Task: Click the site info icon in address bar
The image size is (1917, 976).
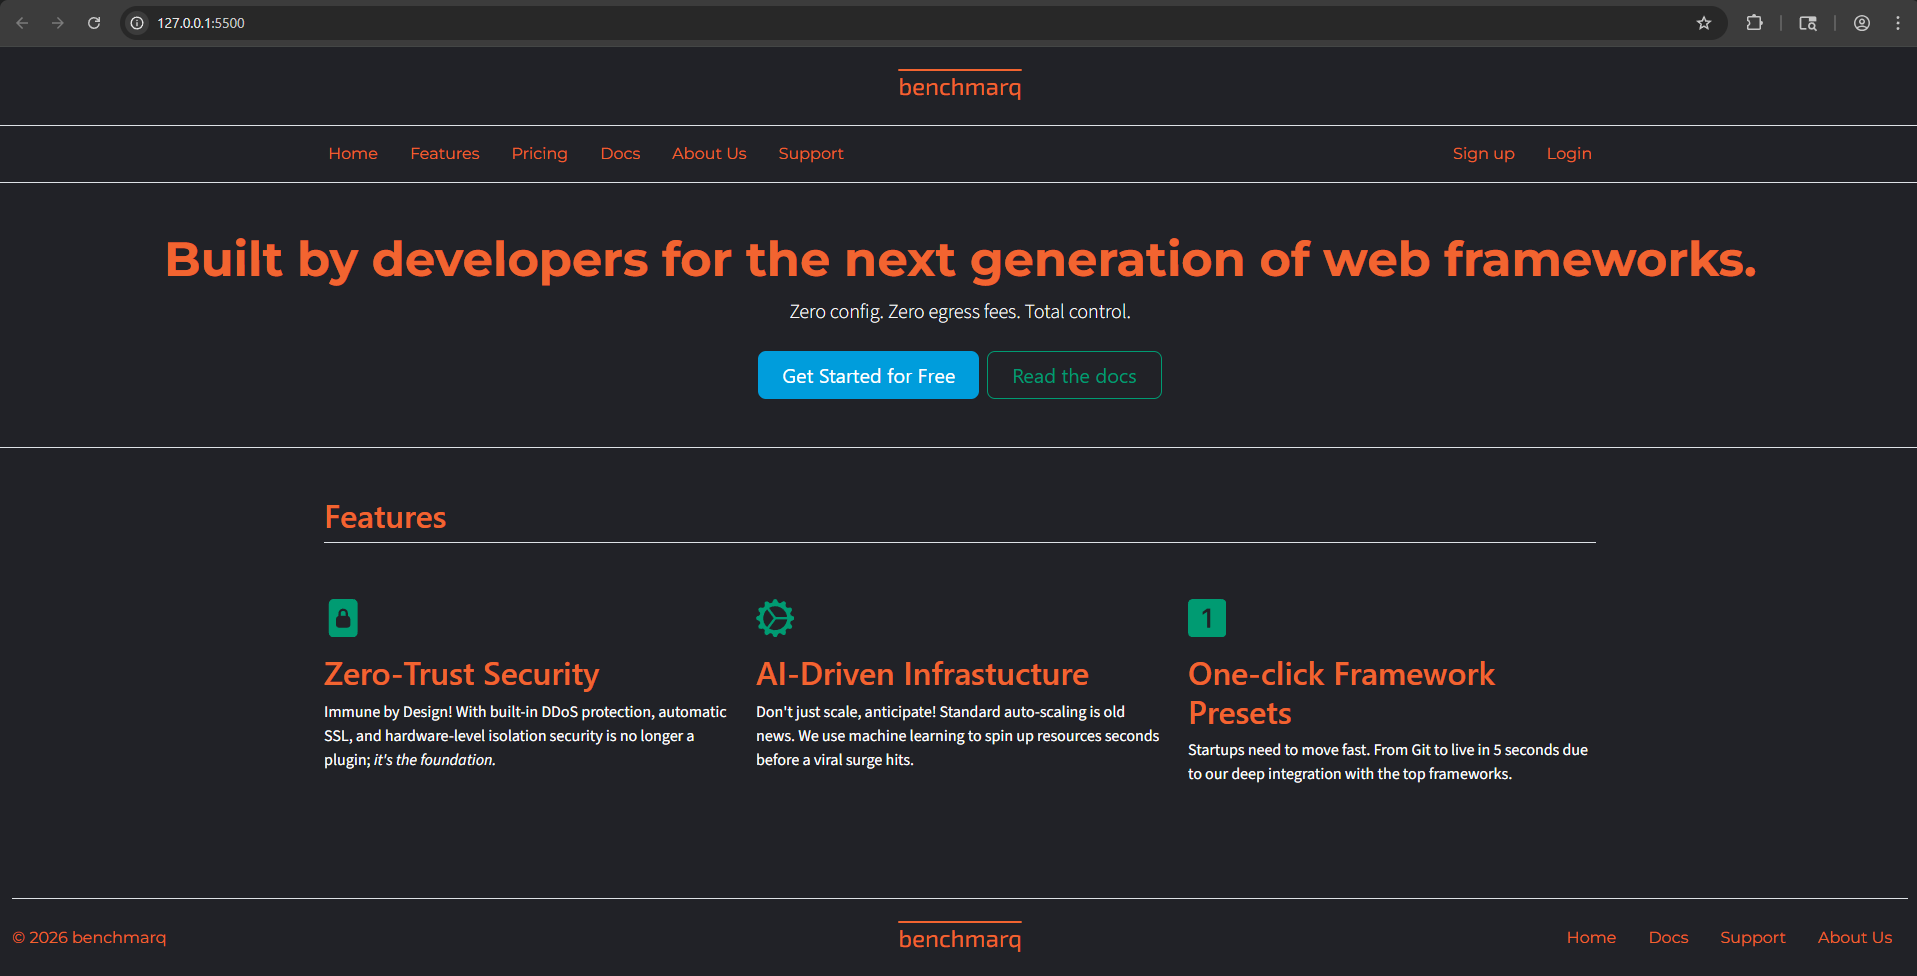Action: coord(138,23)
